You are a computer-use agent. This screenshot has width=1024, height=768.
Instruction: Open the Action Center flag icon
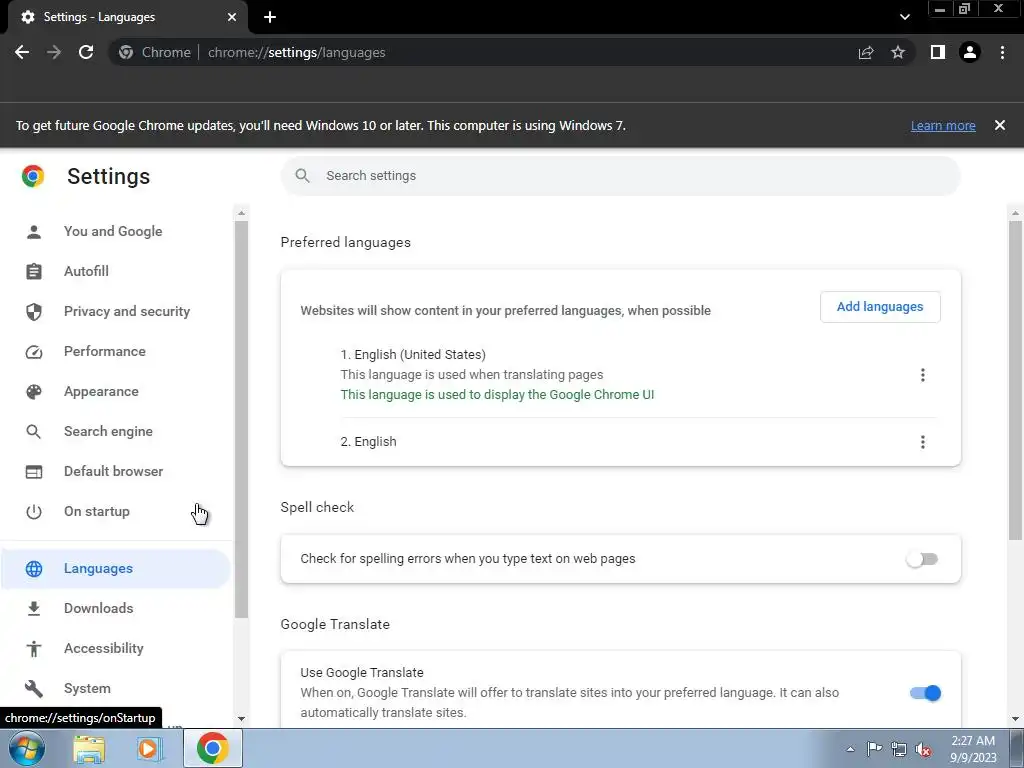pyautogui.click(x=874, y=748)
